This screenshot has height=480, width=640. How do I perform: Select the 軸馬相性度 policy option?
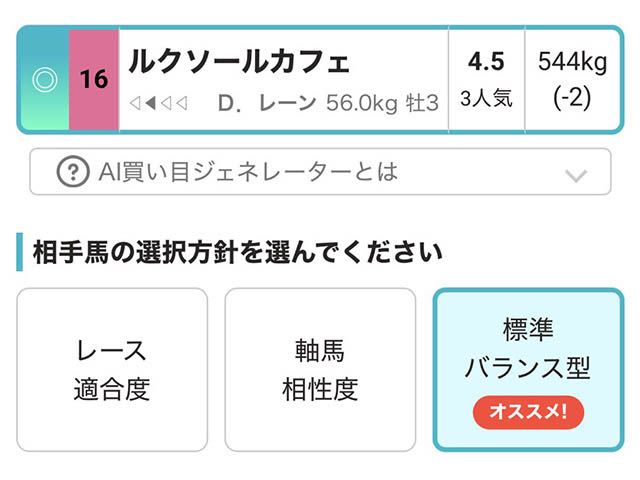320,370
